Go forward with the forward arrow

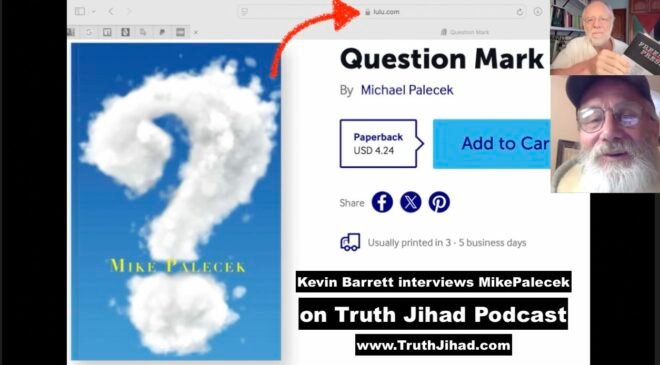point(129,12)
